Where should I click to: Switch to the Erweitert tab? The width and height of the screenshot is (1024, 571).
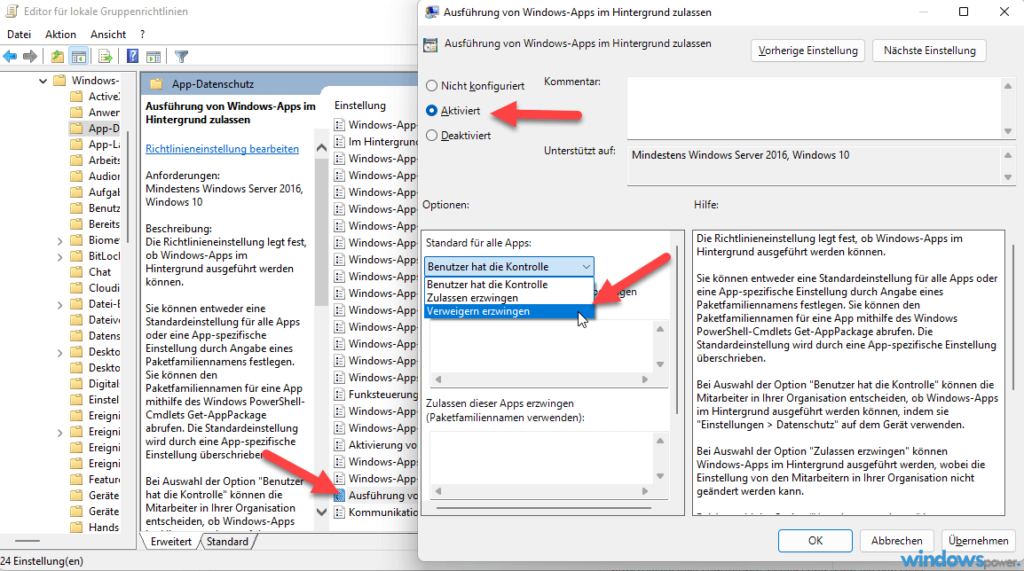[x=171, y=542]
